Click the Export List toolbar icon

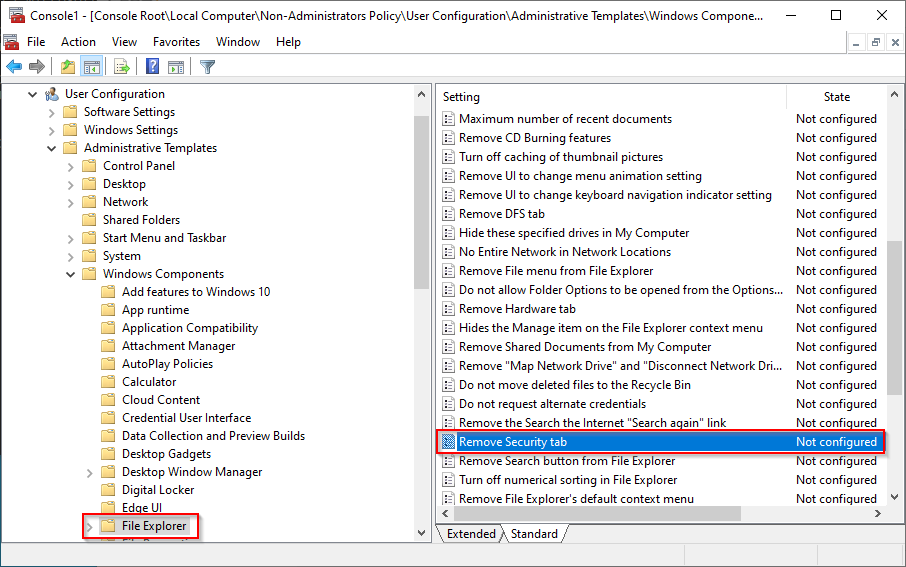point(122,67)
